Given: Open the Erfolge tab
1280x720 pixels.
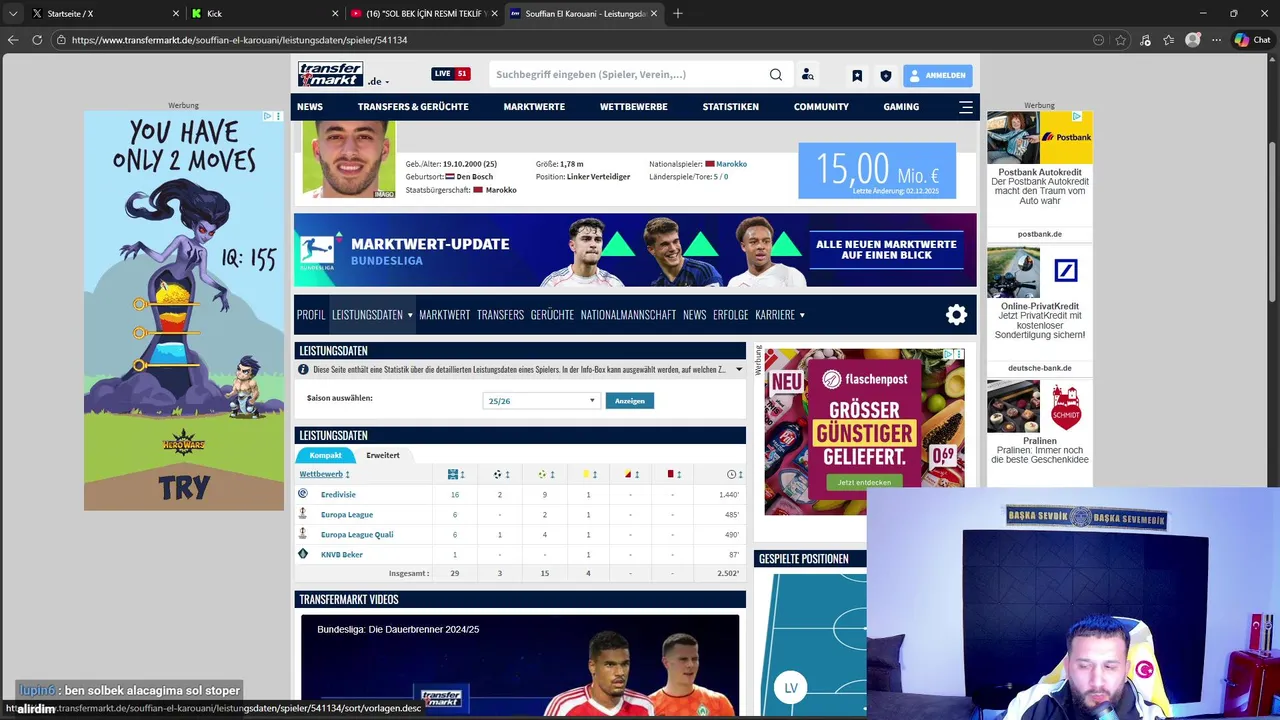Looking at the screenshot, I should pyautogui.click(x=730, y=315).
